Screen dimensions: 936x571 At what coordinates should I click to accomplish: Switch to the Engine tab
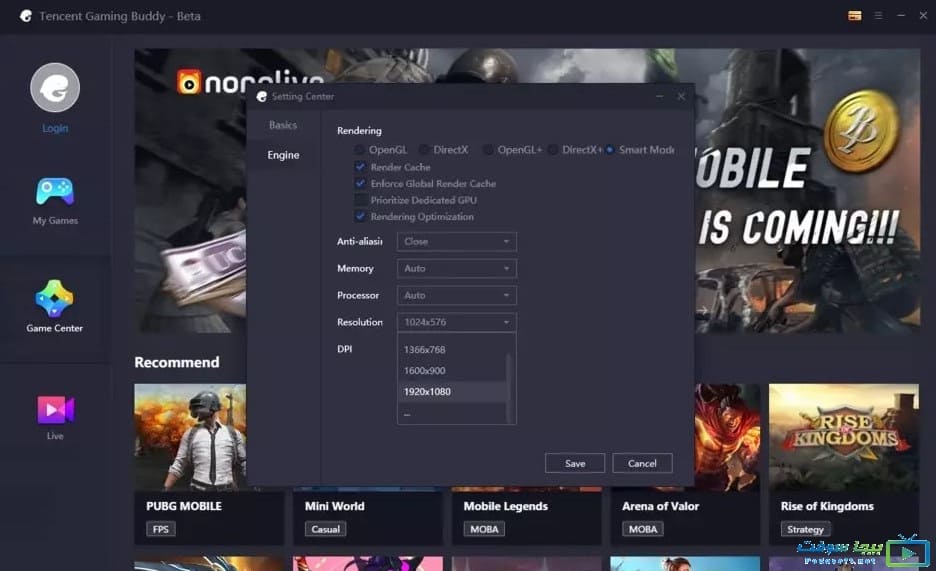(x=283, y=155)
